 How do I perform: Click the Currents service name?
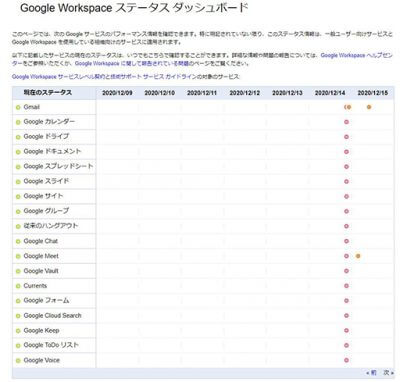coord(35,286)
